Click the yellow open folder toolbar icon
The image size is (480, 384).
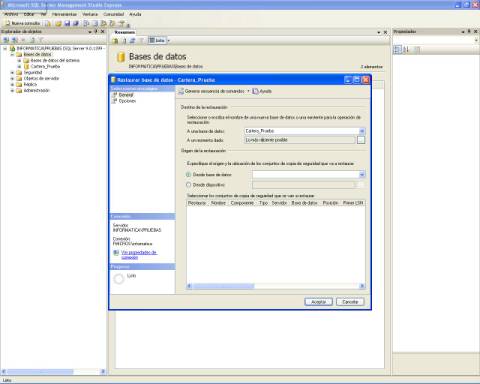(x=58, y=23)
